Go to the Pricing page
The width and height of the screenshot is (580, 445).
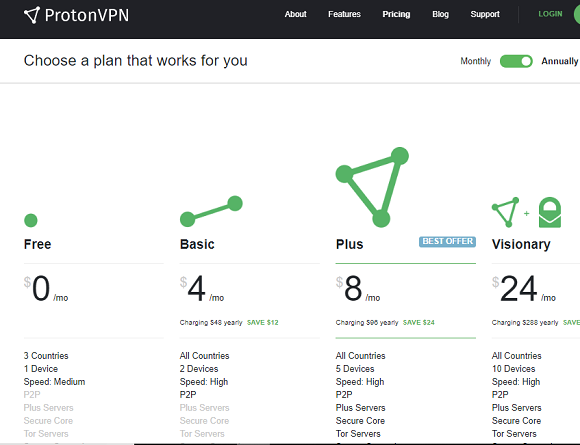click(x=396, y=14)
